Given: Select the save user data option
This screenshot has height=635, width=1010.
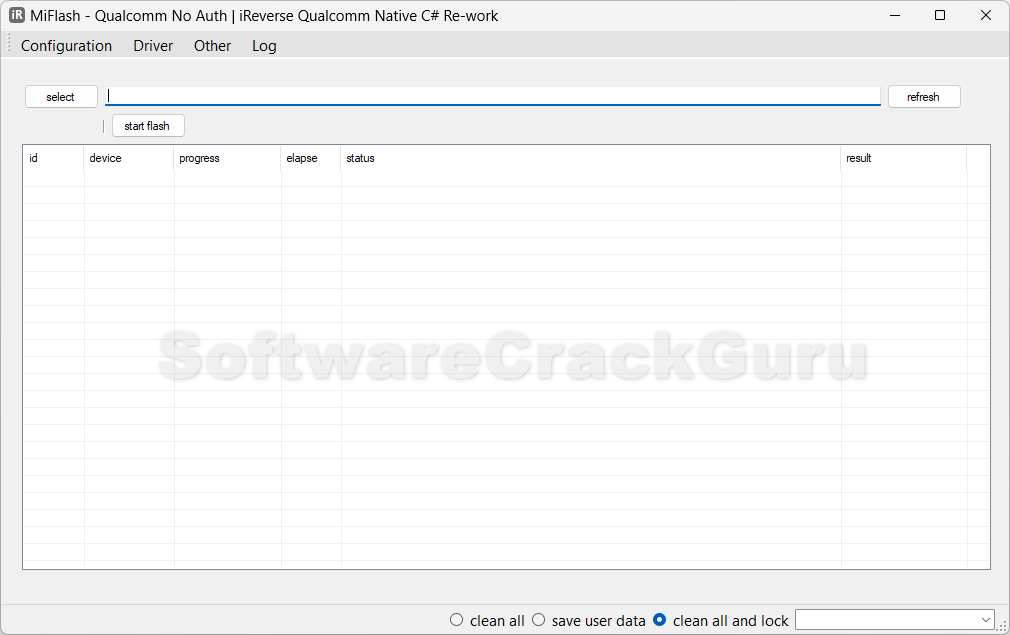Looking at the screenshot, I should (x=589, y=620).
